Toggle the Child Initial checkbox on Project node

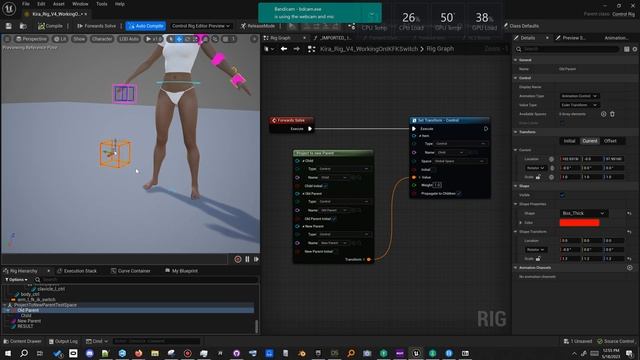point(326,186)
